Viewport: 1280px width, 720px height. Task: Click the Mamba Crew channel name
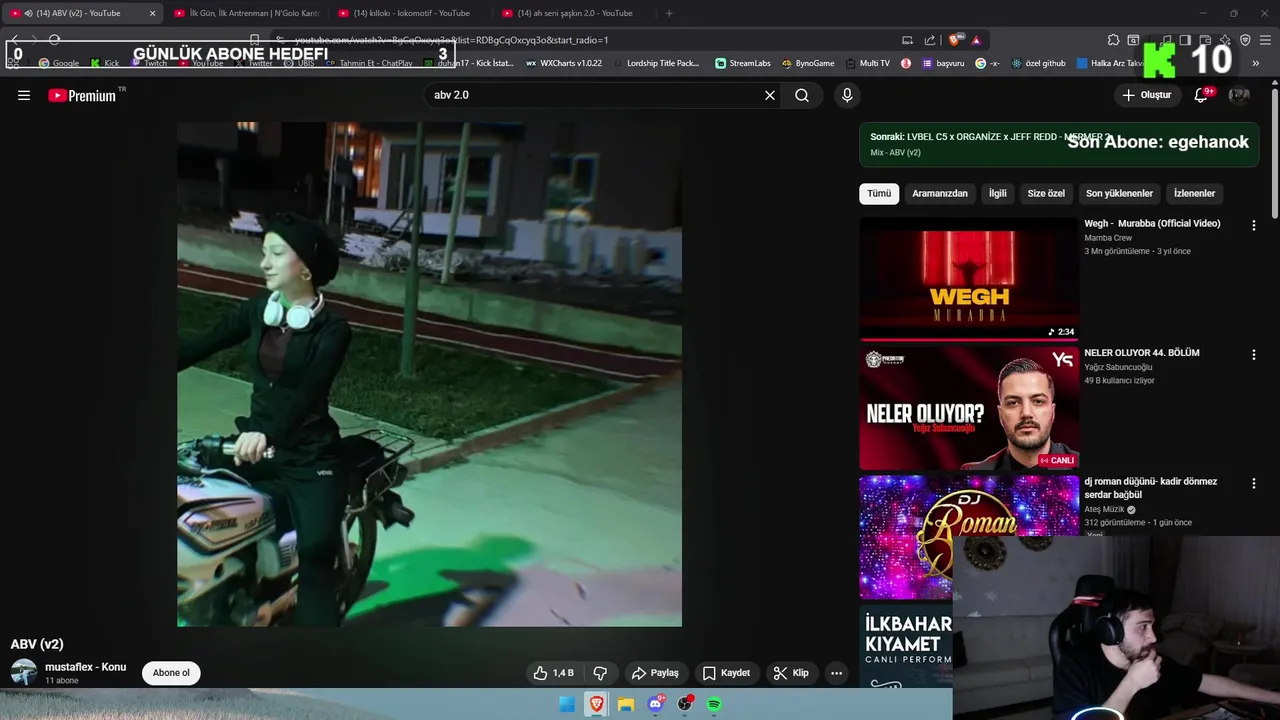[1108, 238]
